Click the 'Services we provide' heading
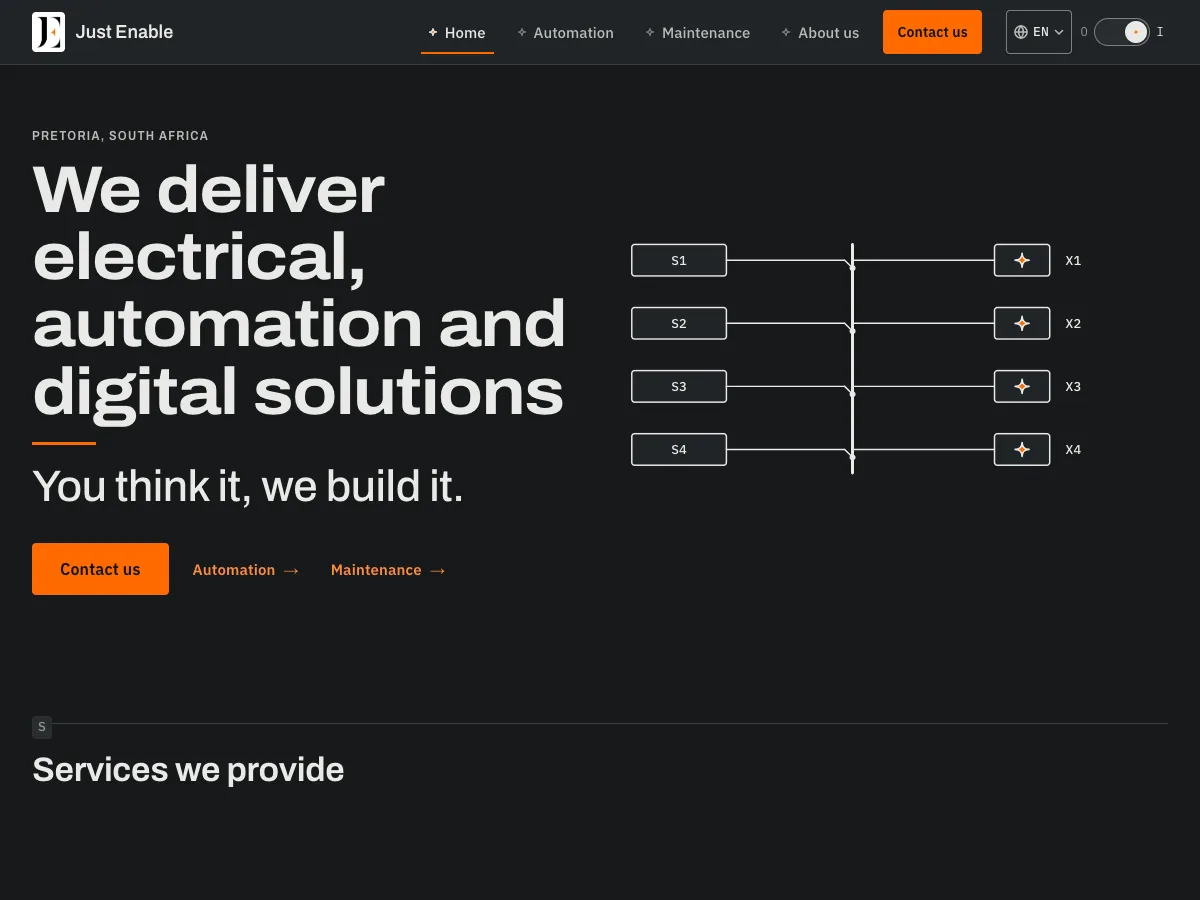The image size is (1200, 900). tap(188, 770)
